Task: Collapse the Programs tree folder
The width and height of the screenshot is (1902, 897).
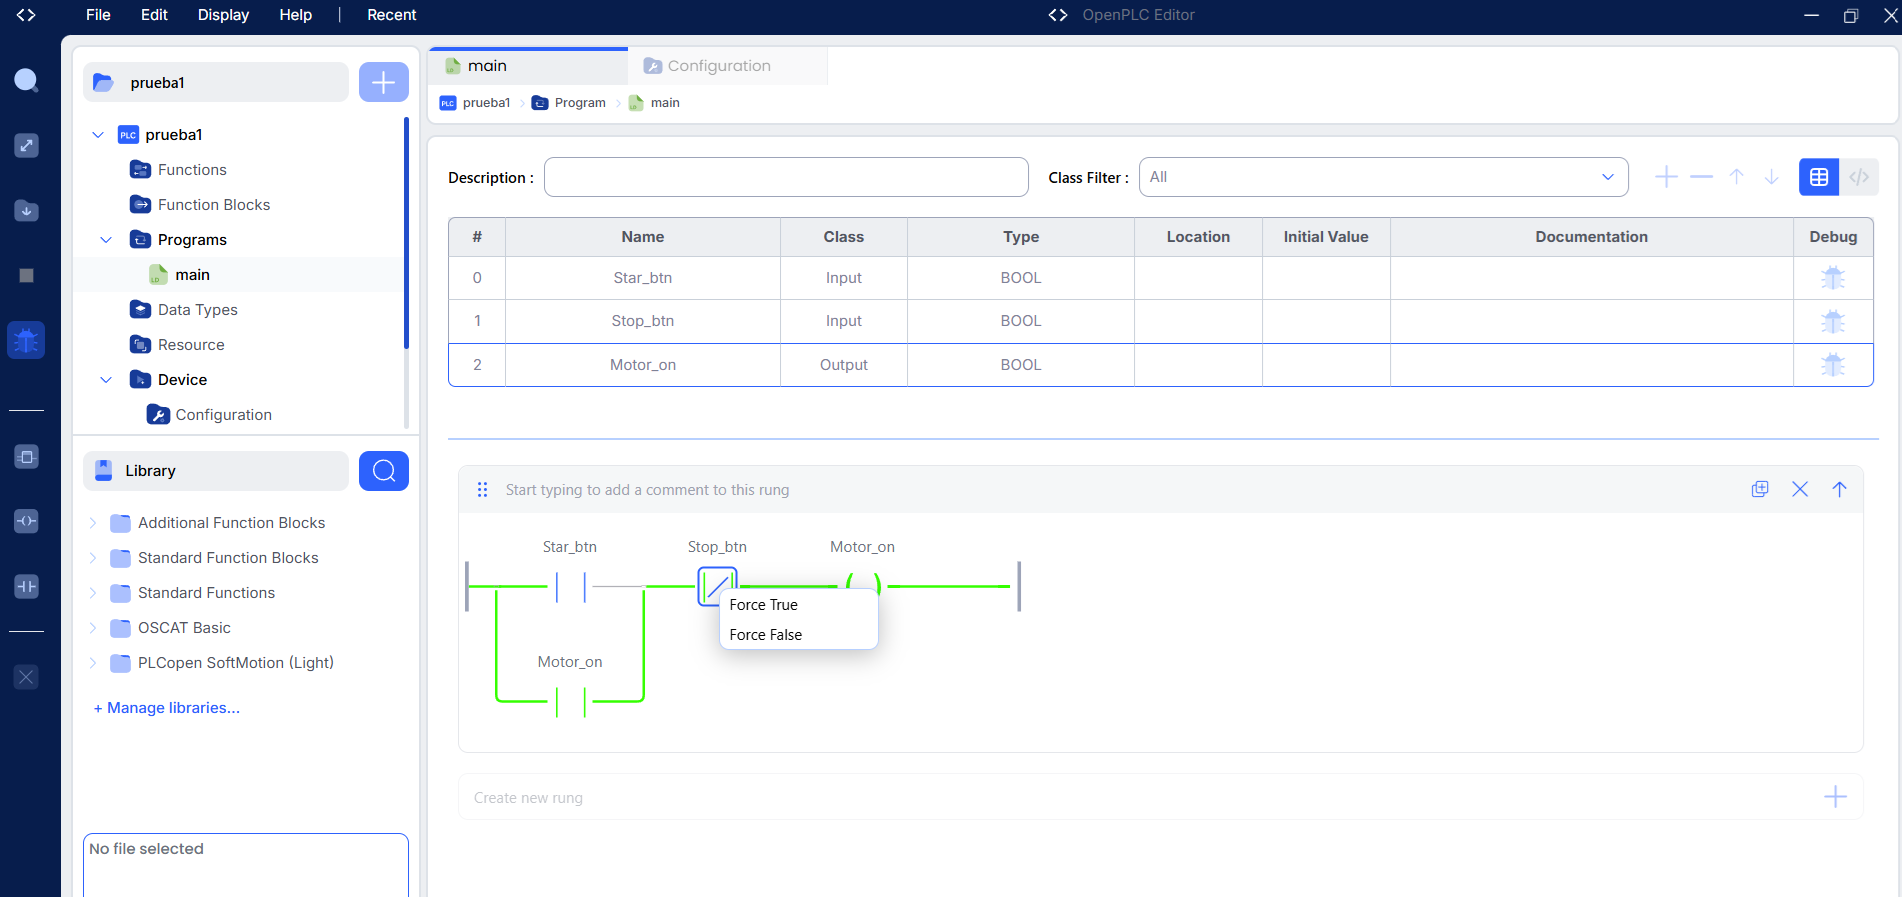Action: click(x=106, y=240)
